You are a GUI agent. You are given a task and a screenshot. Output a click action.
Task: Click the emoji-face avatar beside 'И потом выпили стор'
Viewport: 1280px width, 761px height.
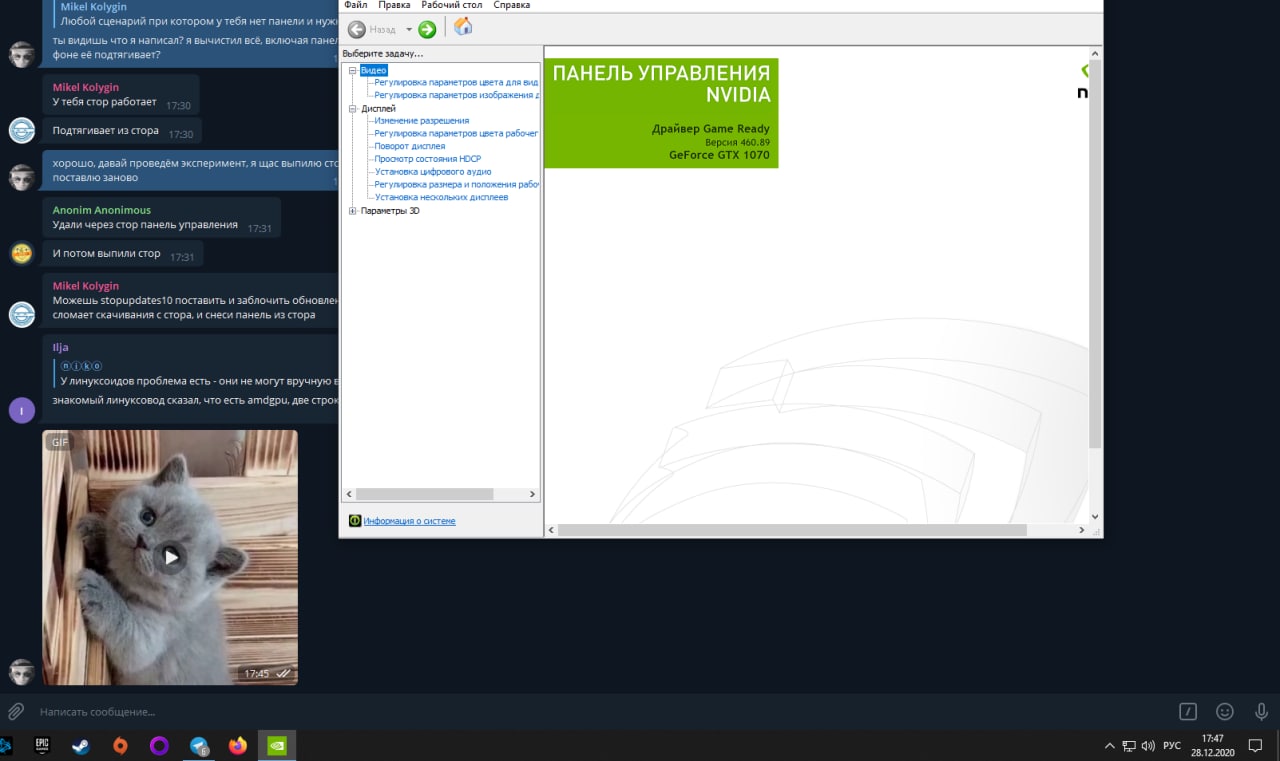tap(22, 253)
